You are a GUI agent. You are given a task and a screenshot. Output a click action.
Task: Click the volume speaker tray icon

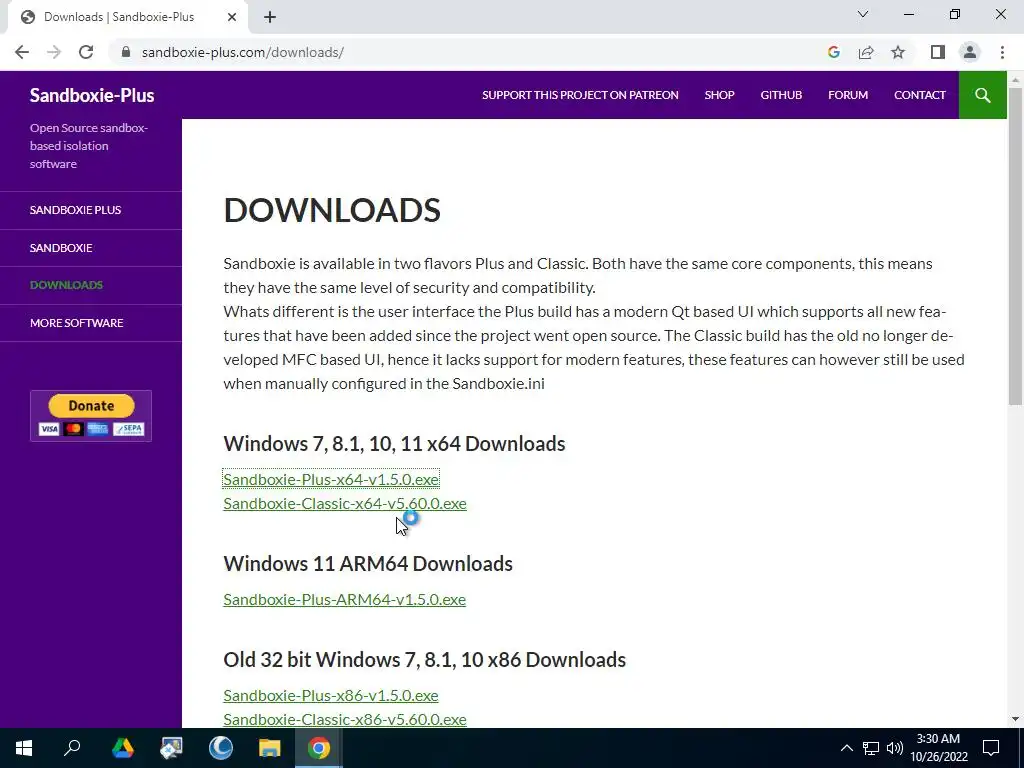(x=895, y=748)
